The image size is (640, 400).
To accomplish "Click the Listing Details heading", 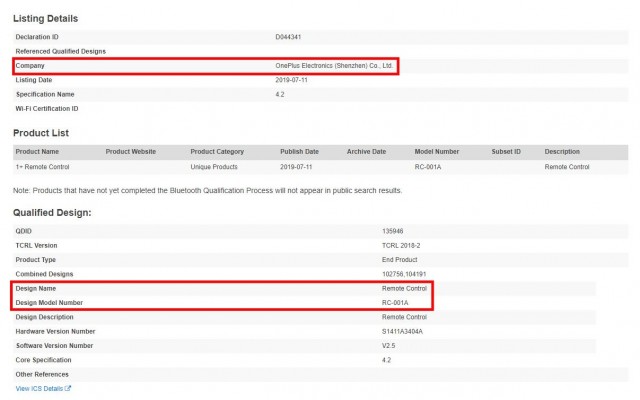I will pyautogui.click(x=45, y=18).
